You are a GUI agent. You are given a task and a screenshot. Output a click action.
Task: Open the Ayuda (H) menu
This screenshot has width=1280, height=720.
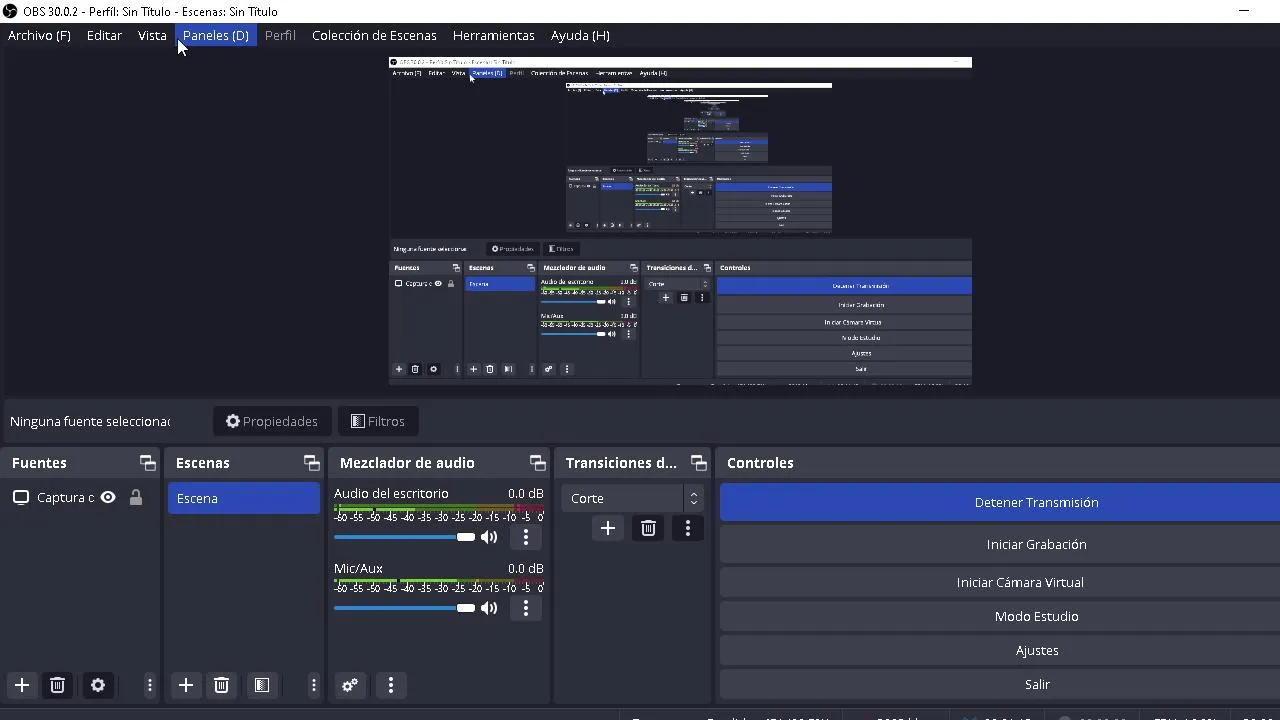click(x=580, y=35)
